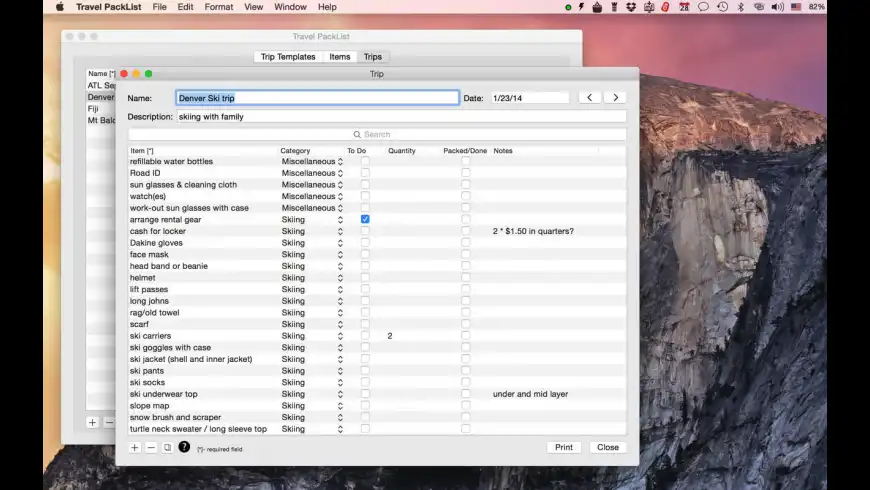Click the Description field
The height and width of the screenshot is (490, 870).
402,117
